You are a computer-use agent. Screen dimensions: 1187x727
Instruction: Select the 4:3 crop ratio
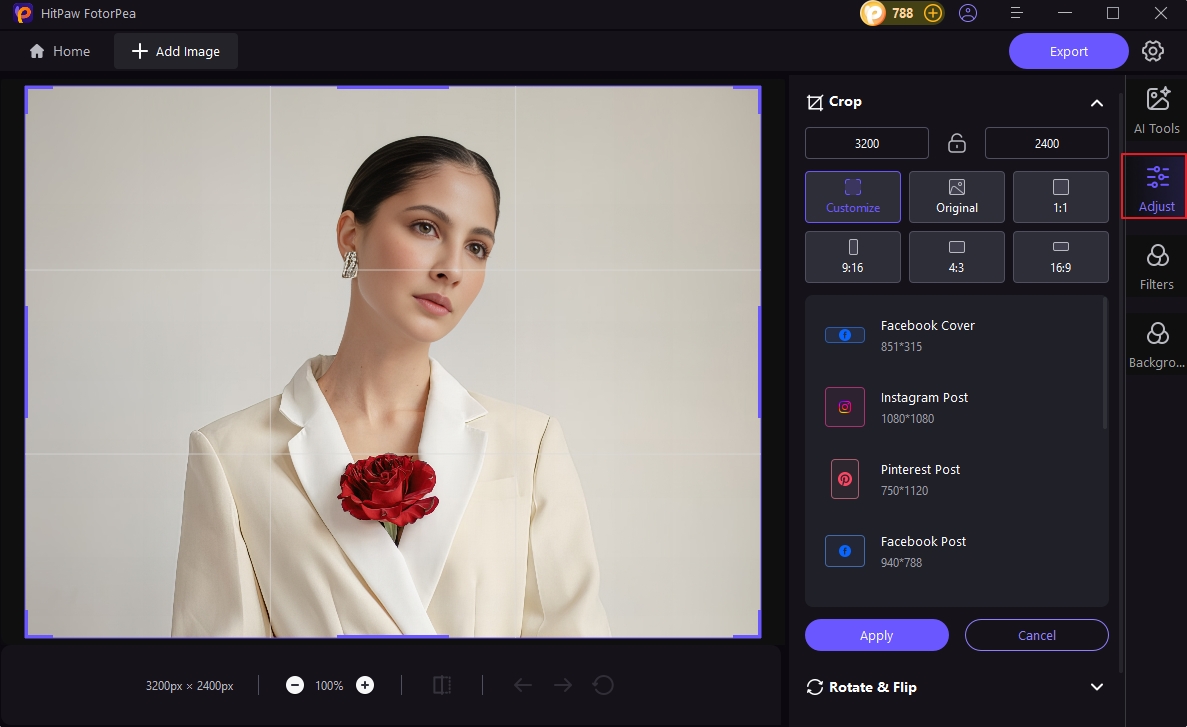(956, 257)
